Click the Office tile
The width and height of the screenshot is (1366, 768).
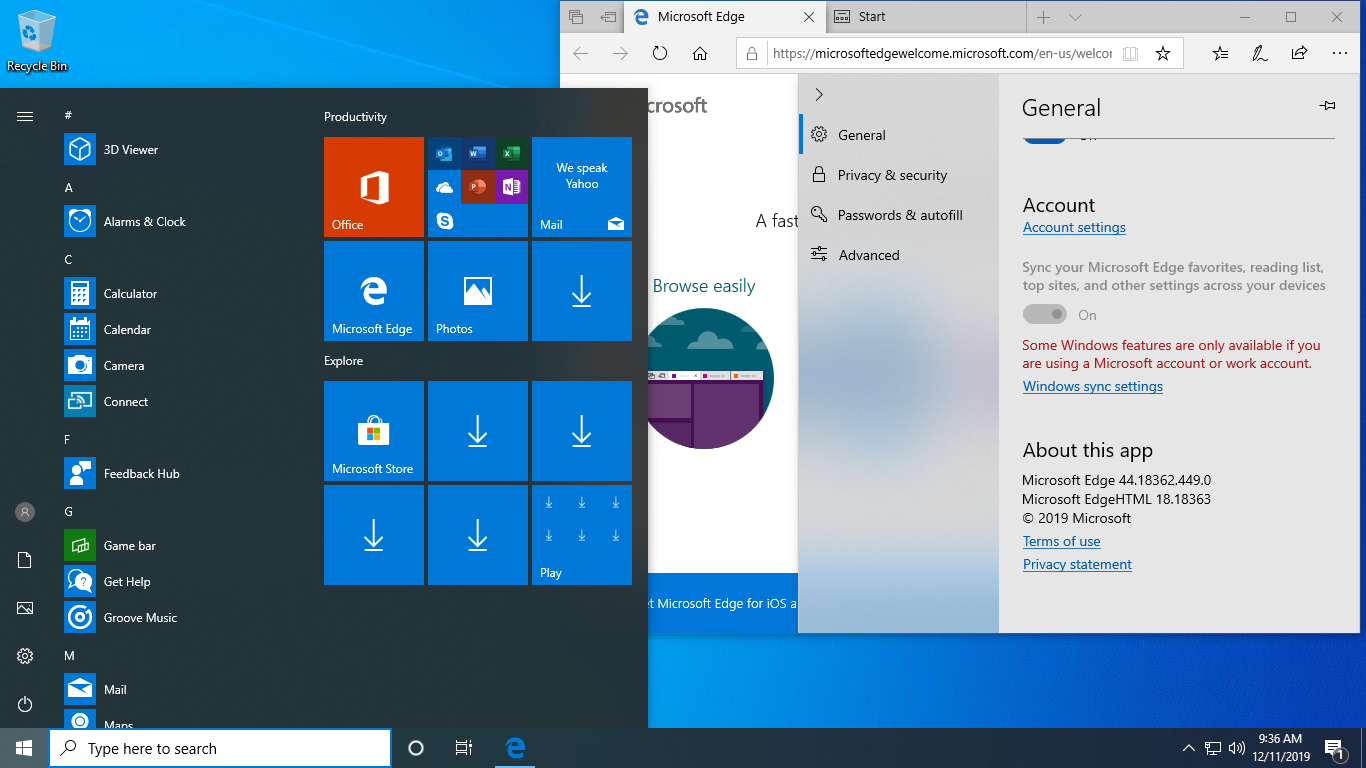(x=374, y=187)
